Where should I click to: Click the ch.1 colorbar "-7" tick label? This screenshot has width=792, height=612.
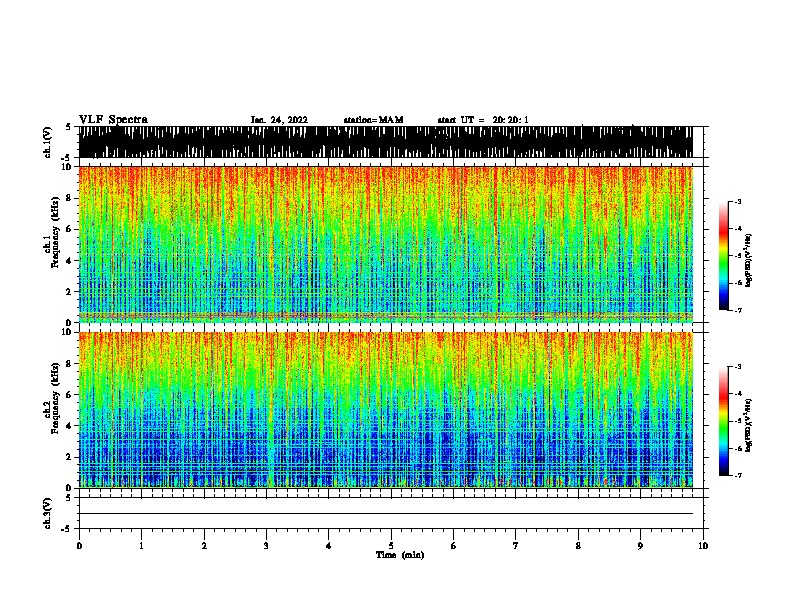pyautogui.click(x=737, y=310)
